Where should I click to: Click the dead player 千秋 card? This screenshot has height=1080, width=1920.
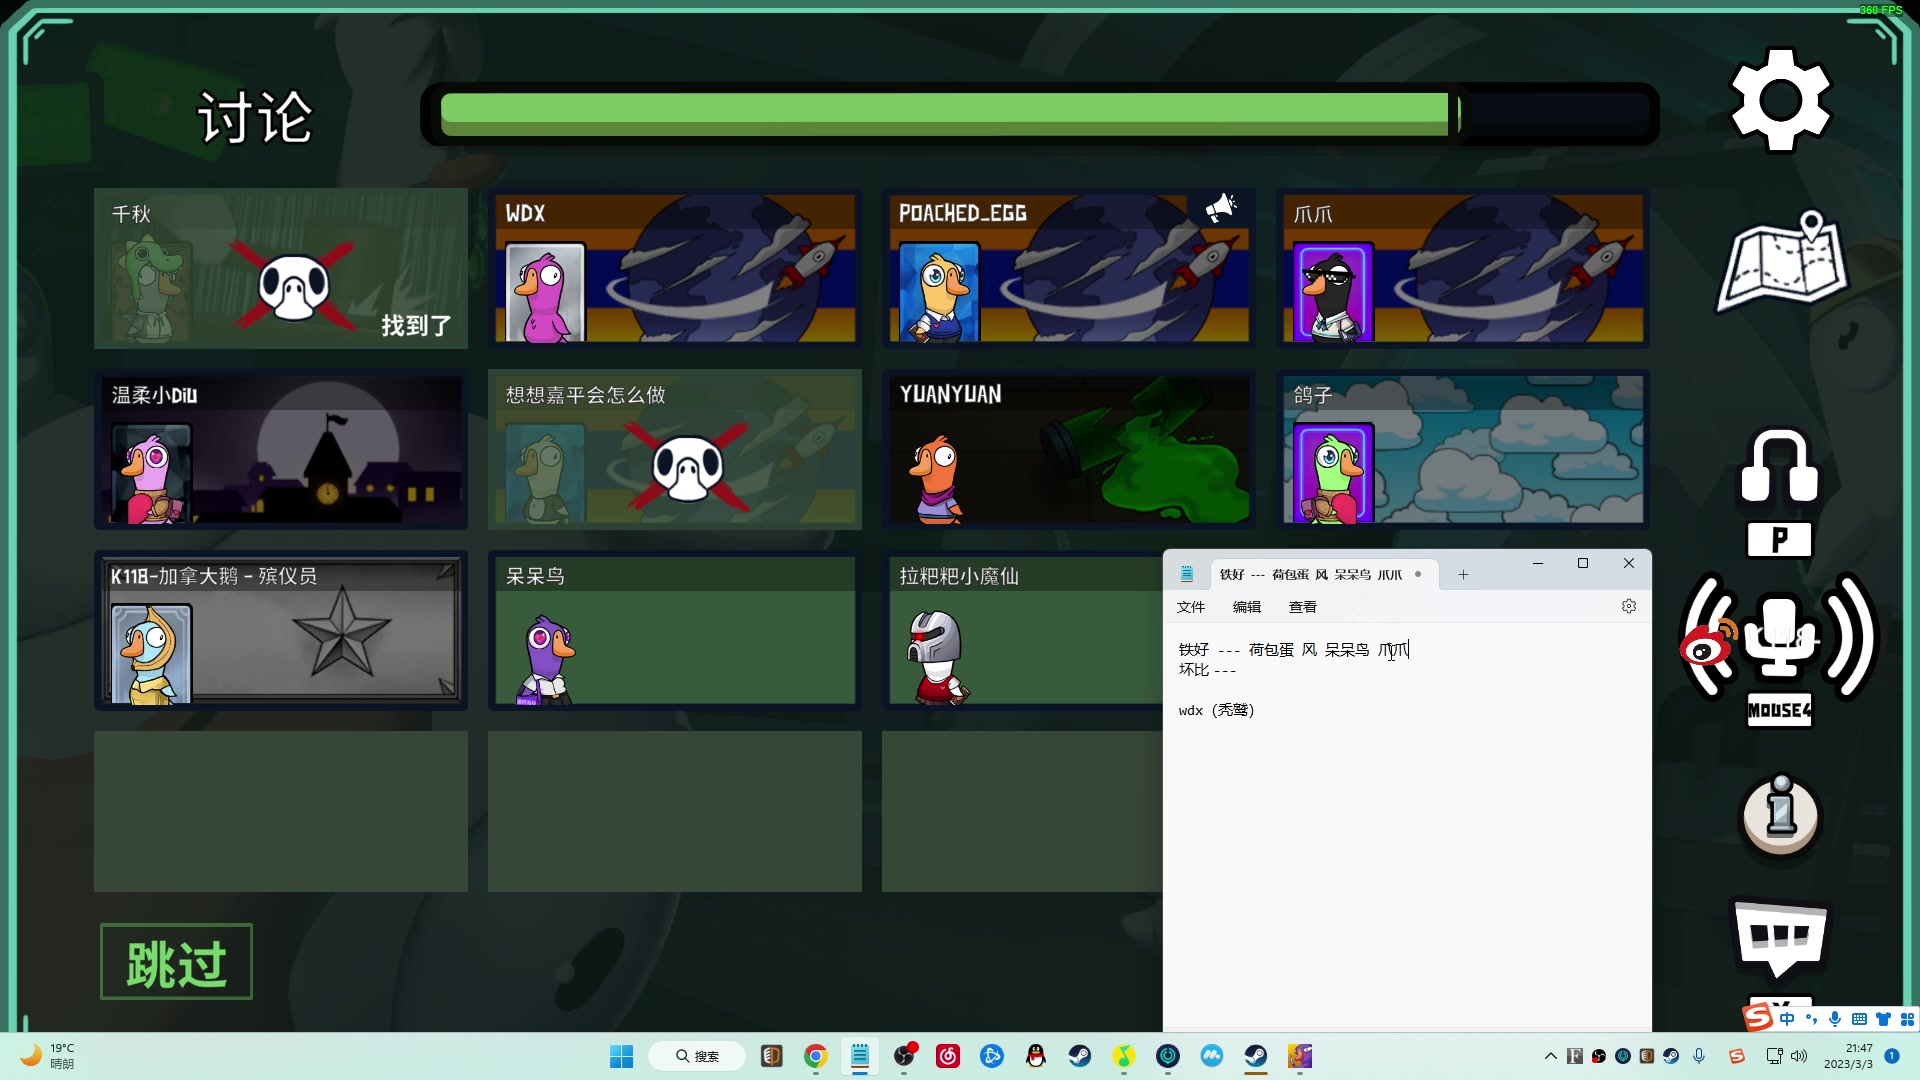click(x=281, y=268)
